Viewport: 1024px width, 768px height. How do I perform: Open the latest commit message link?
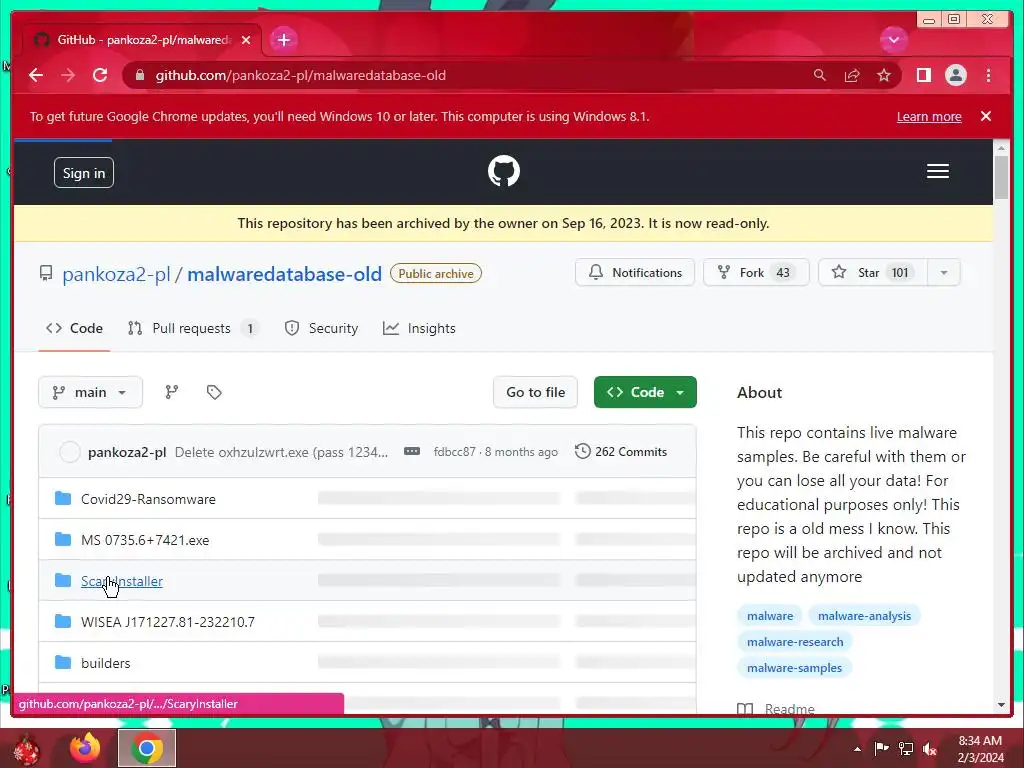point(281,452)
